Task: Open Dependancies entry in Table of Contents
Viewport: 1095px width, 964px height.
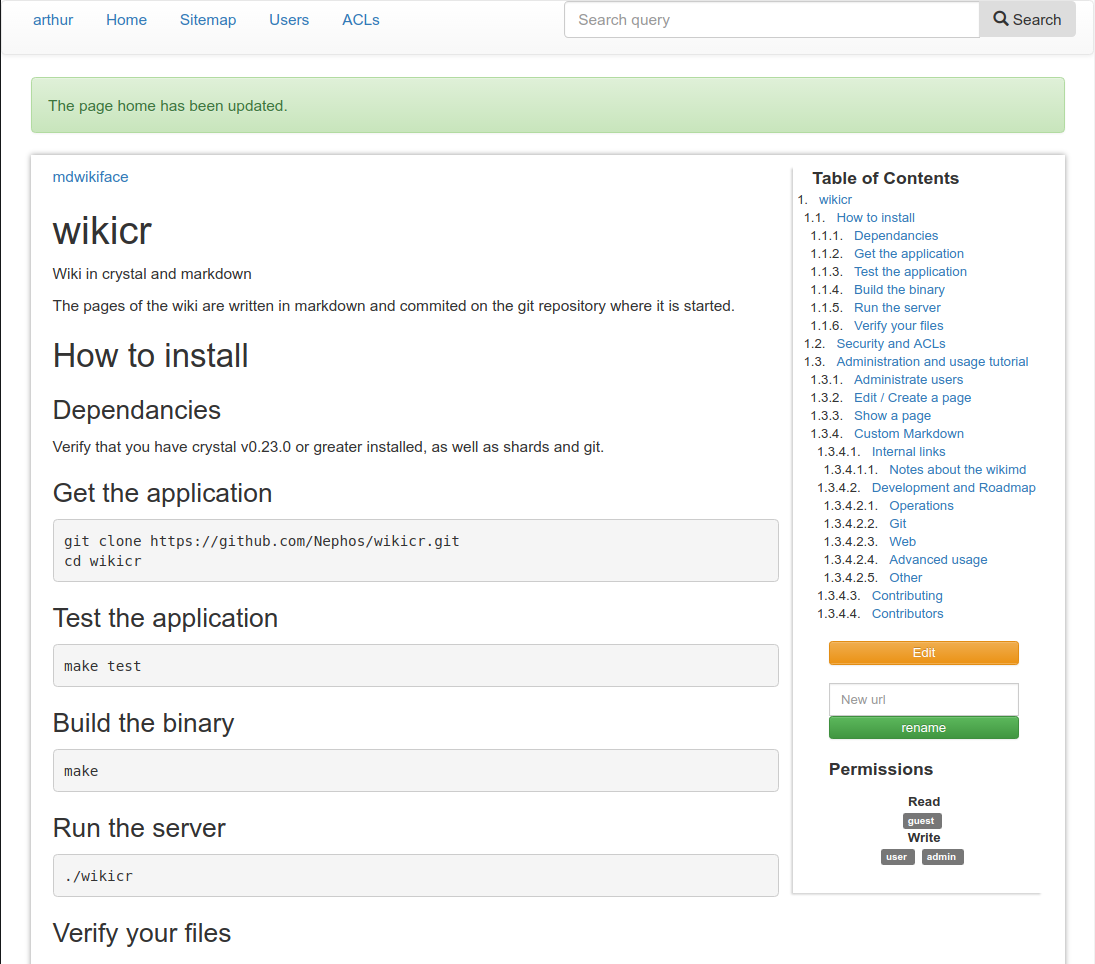Action: pos(896,235)
